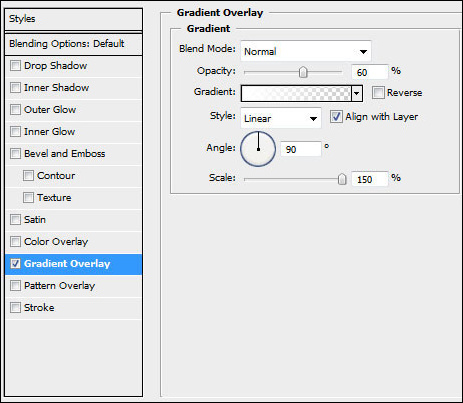Uncheck Align with Layer
The height and width of the screenshot is (403, 463).
tap(336, 117)
